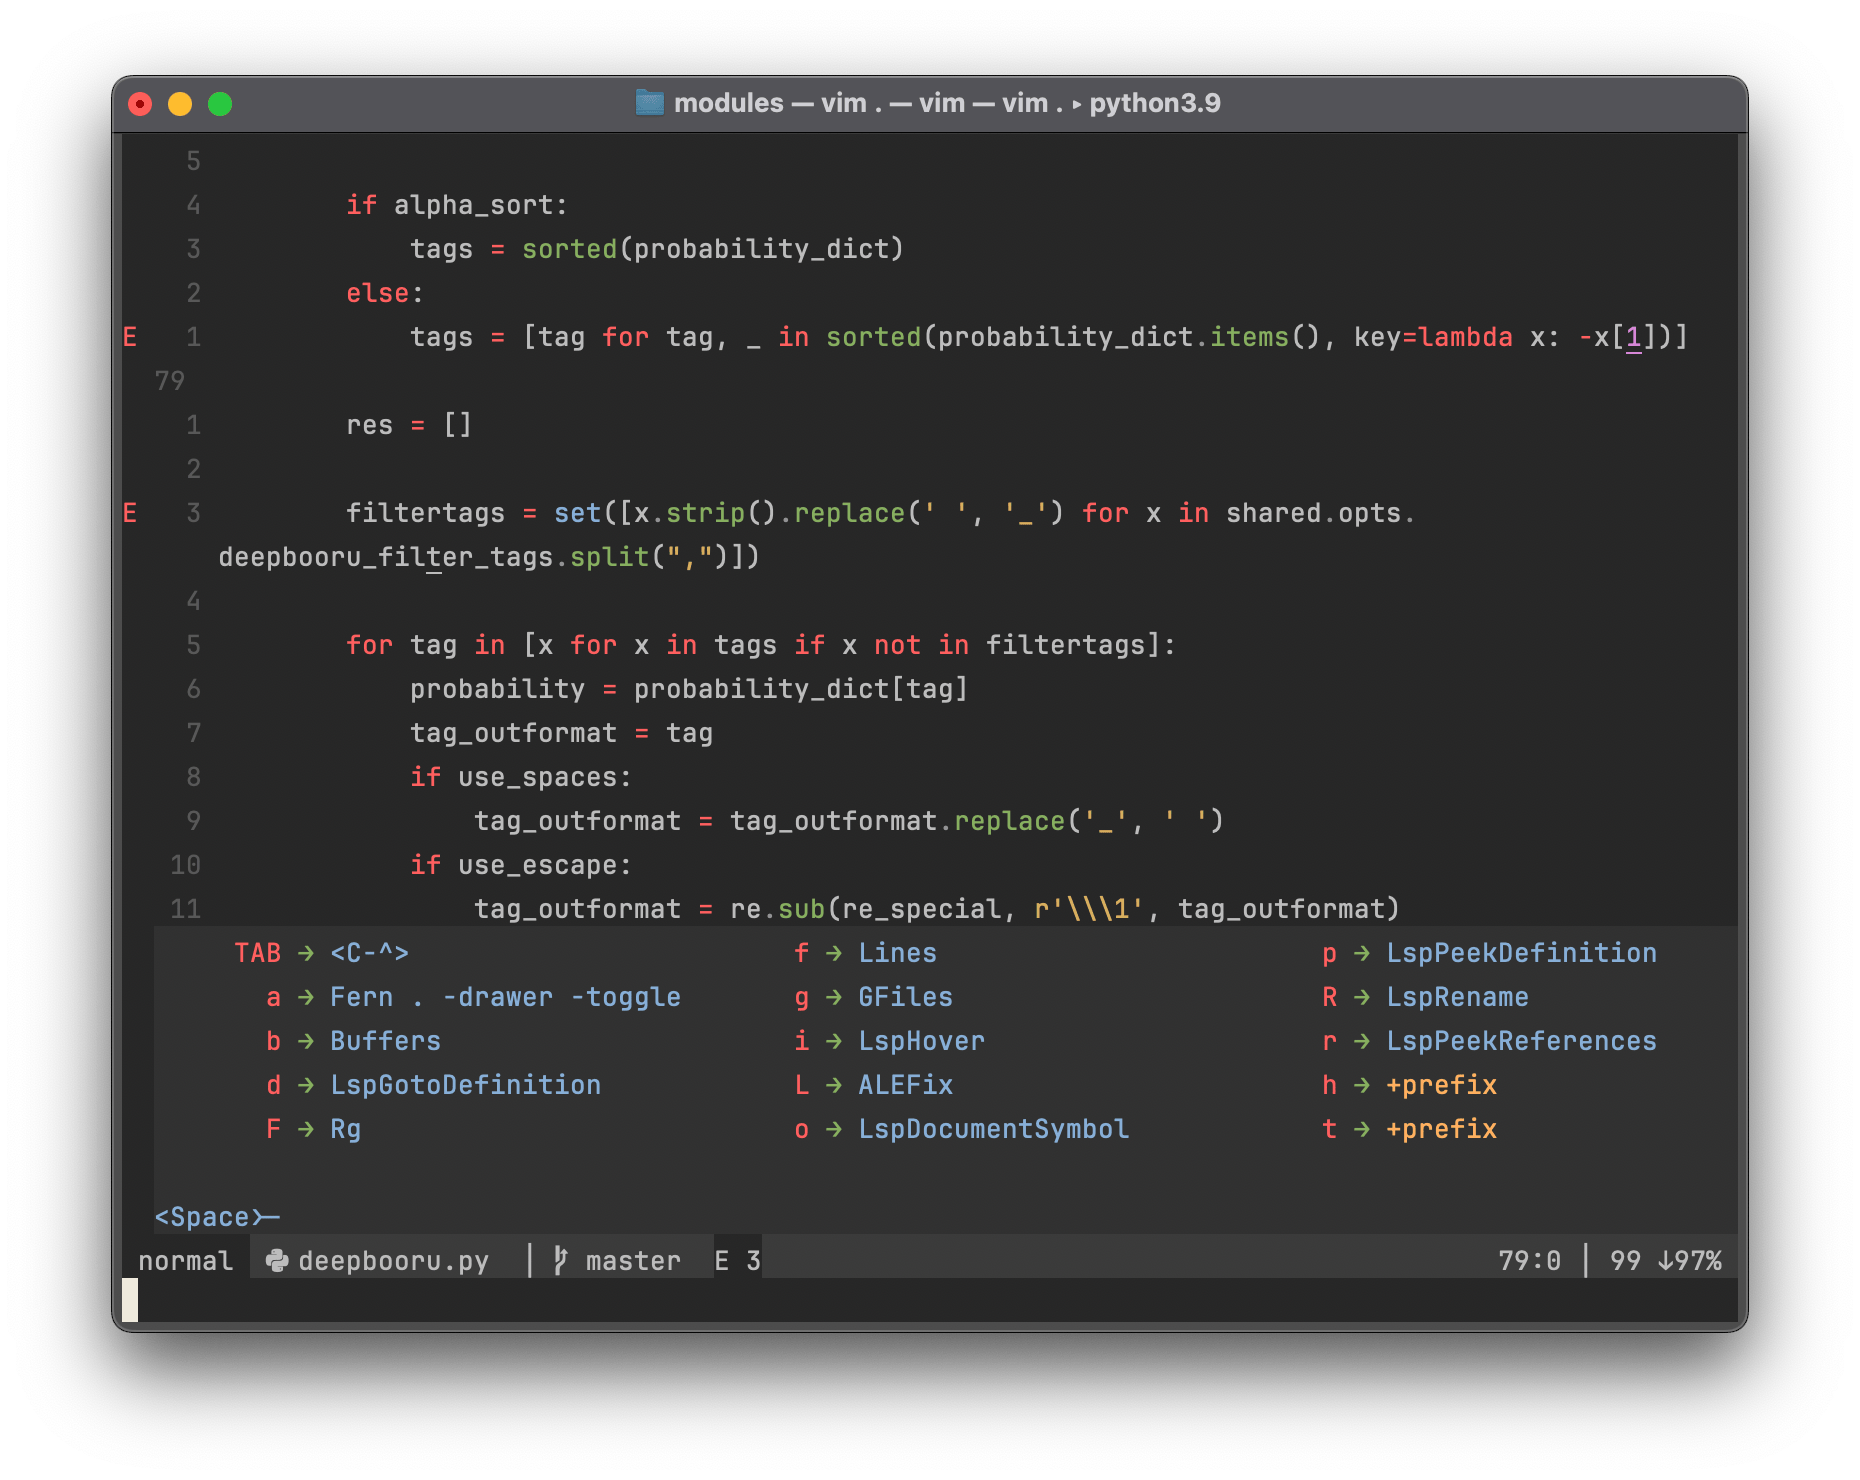Click the green zoom window button
1860x1480 pixels.
pyautogui.click(x=220, y=104)
